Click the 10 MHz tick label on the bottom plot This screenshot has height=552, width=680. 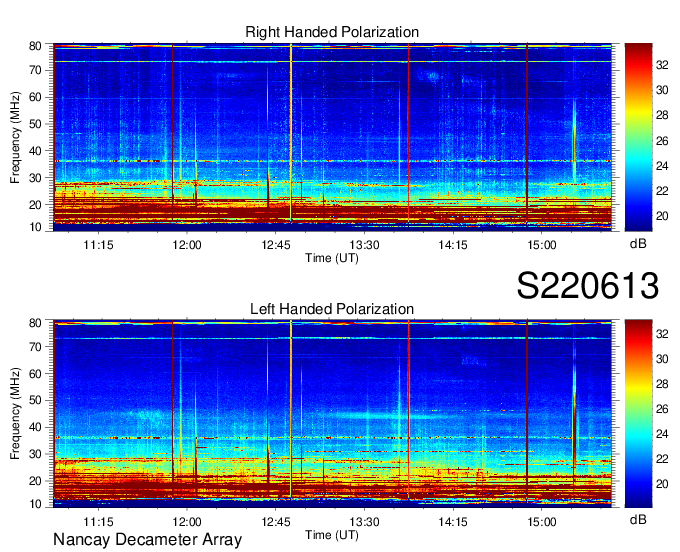pyautogui.click(x=35, y=504)
